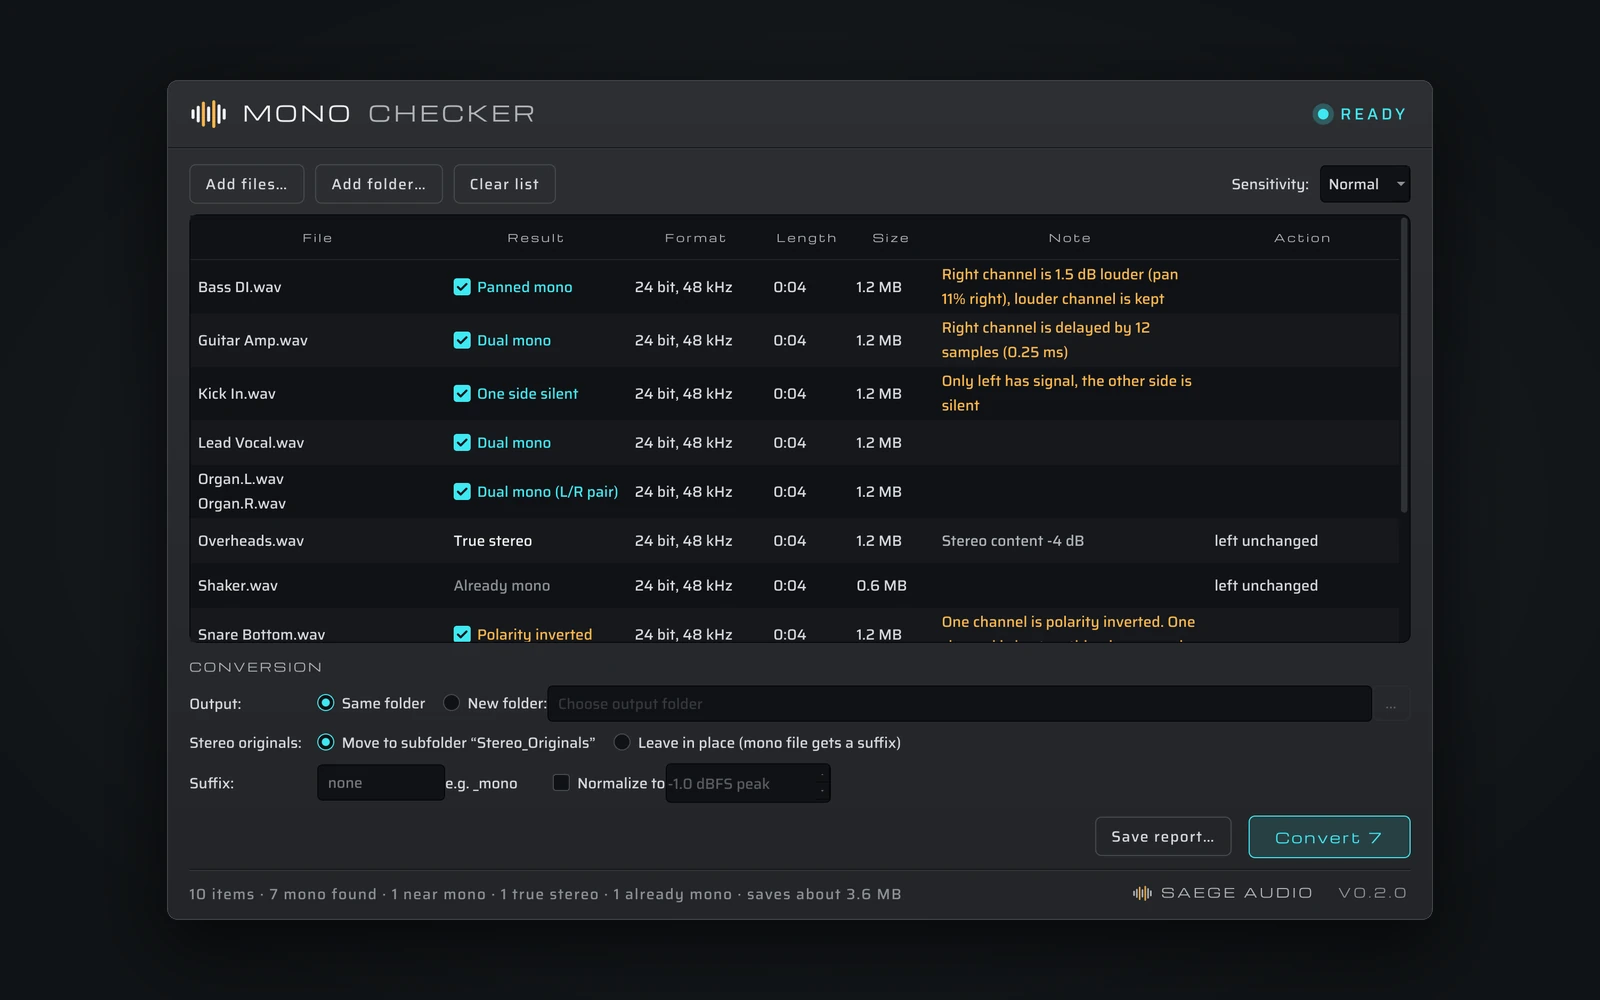Click the V0.2.0 version label

point(1372,893)
